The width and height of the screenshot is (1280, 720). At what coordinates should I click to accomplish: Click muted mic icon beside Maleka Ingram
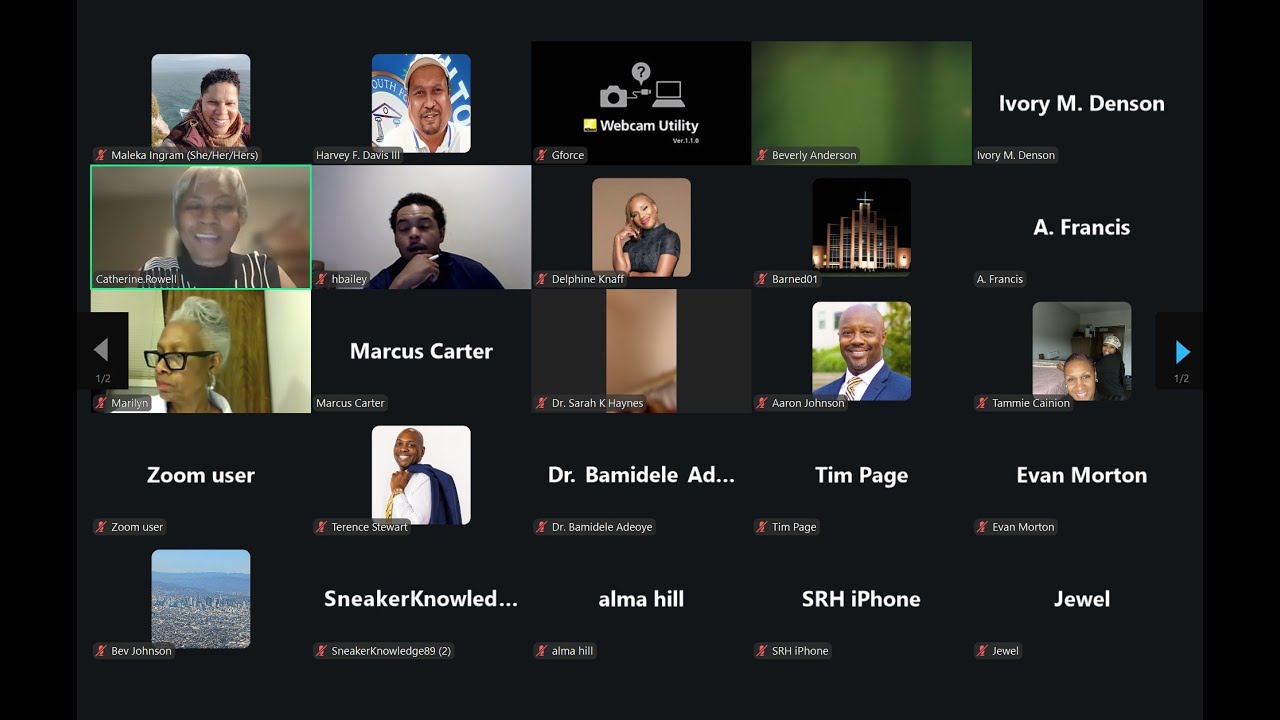(x=101, y=155)
